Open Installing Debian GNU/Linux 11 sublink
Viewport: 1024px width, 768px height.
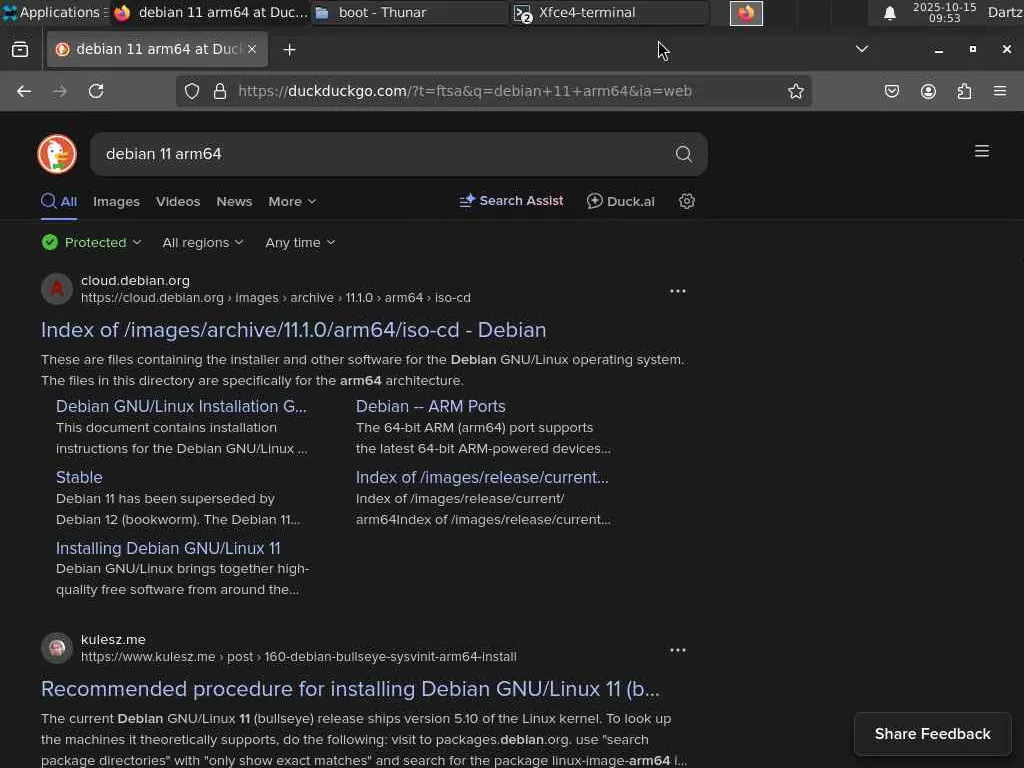(168, 549)
